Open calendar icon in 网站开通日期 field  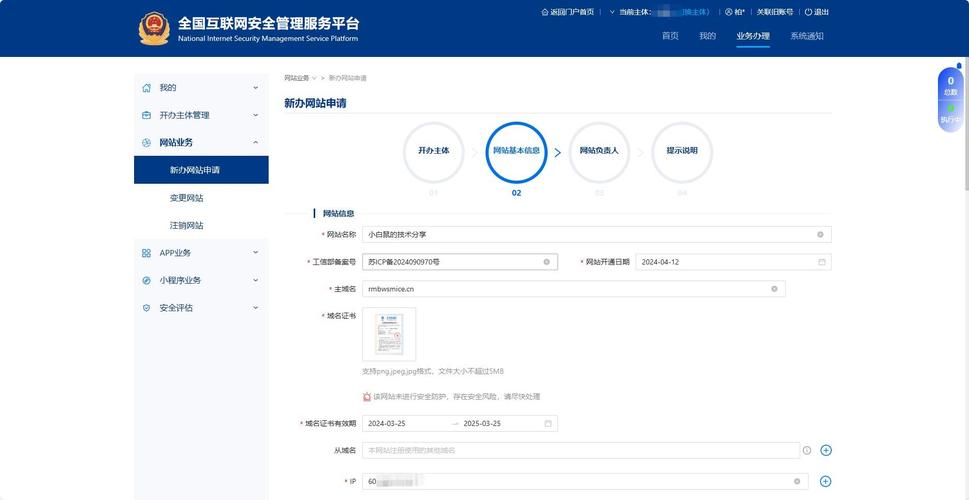click(x=822, y=262)
